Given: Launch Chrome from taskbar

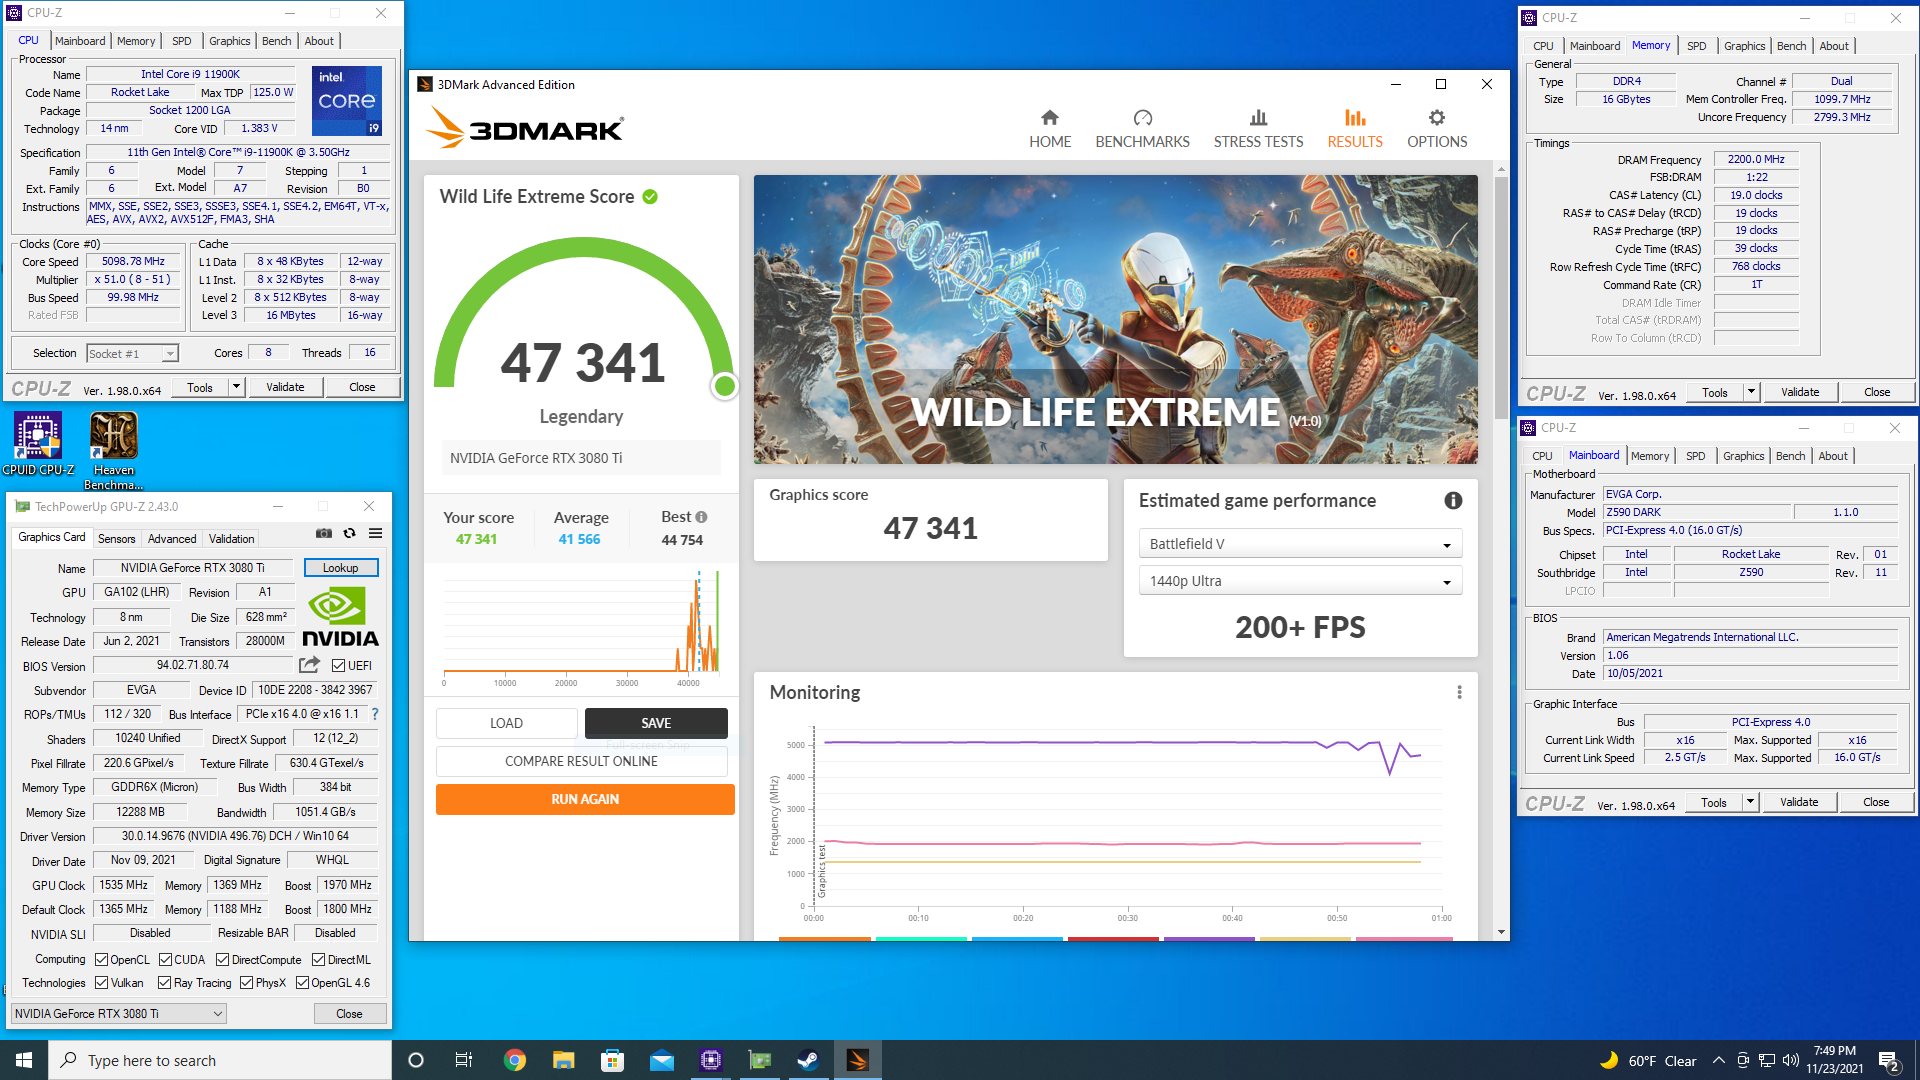Looking at the screenshot, I should point(514,1060).
